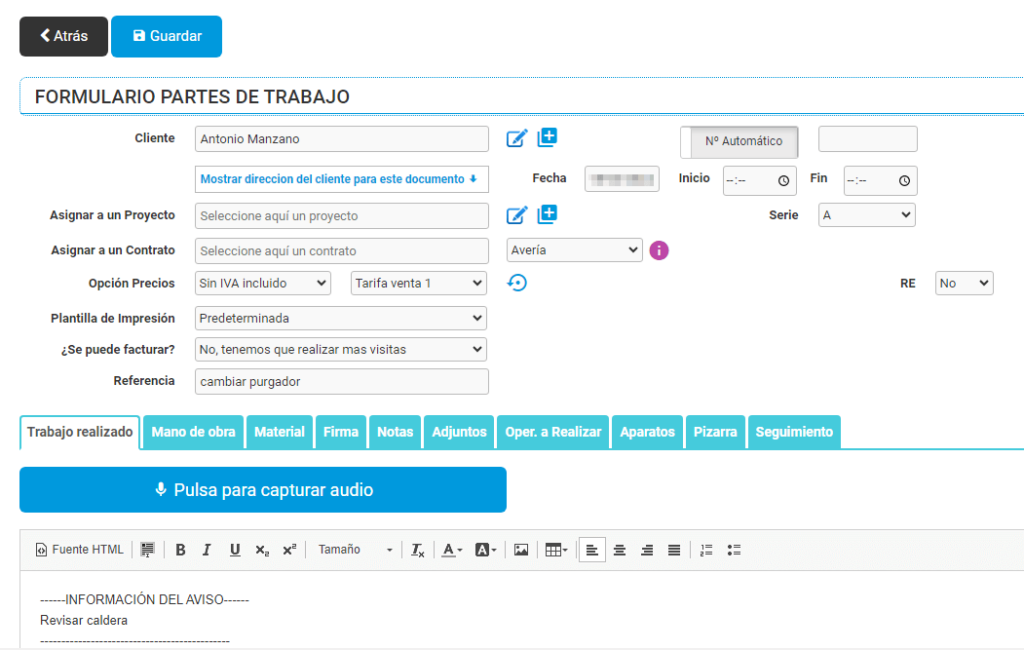1024x650 pixels.
Task: Click the Inicio clock time picker icon
Action: pos(786,181)
